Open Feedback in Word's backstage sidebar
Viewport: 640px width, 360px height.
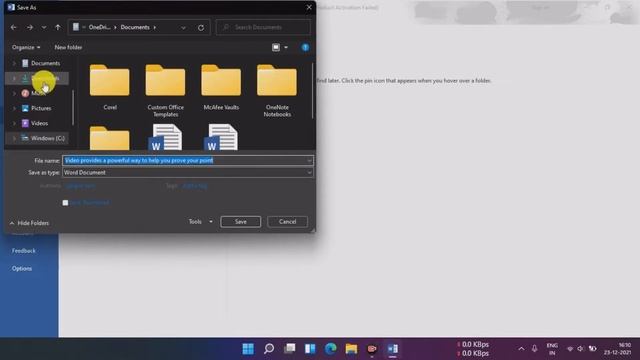click(x=24, y=251)
